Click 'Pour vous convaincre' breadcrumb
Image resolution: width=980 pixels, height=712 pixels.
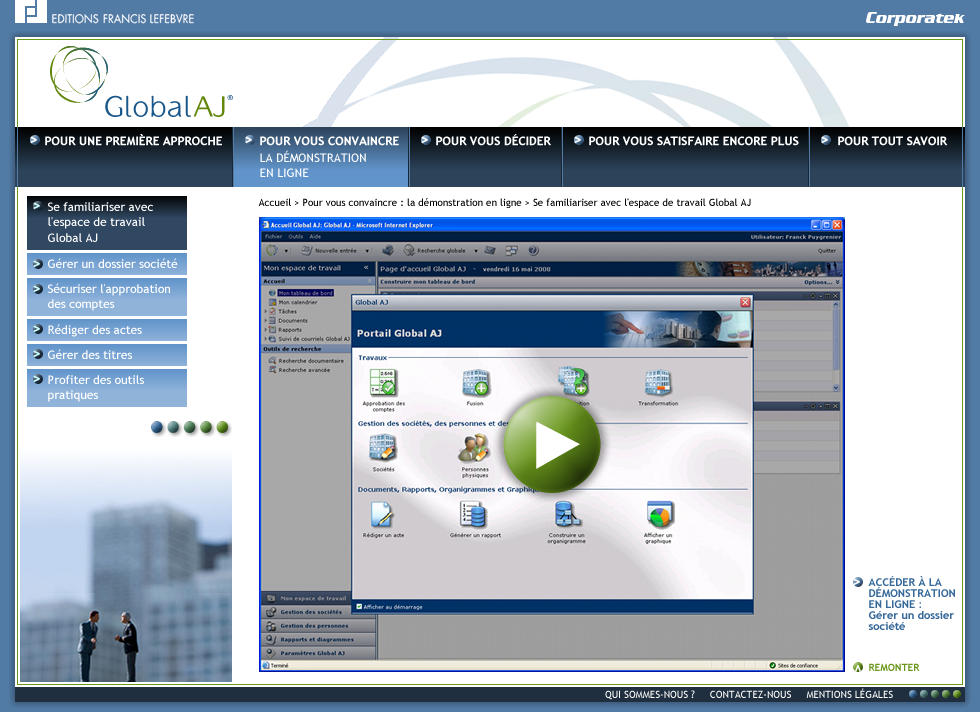(412, 203)
